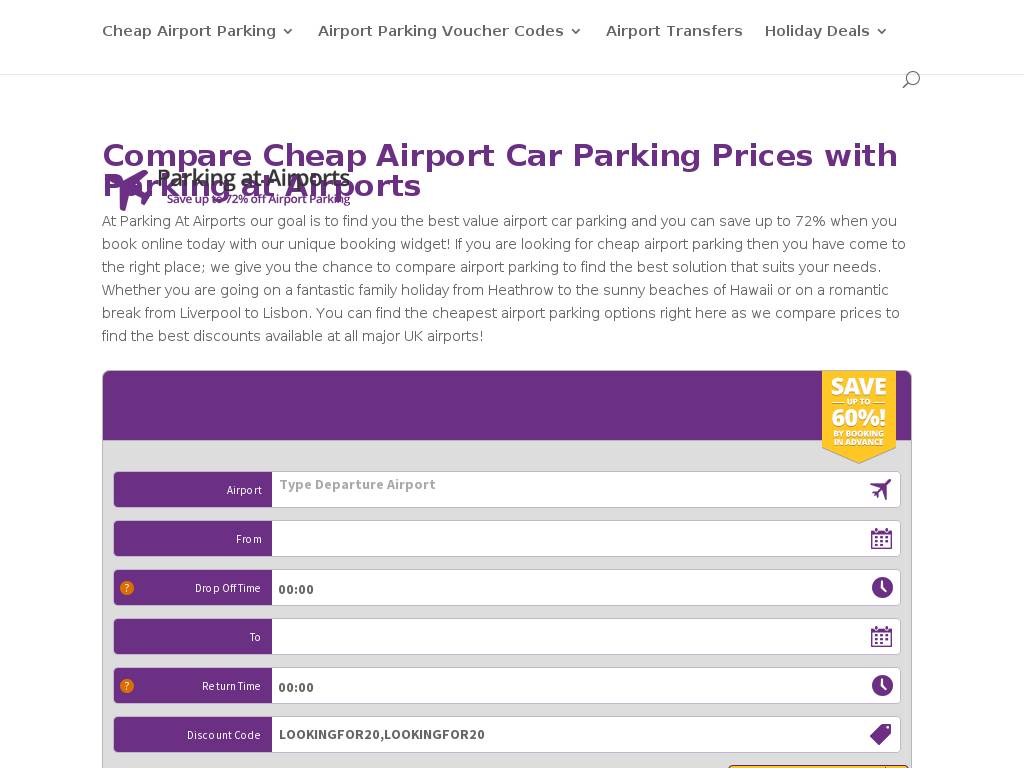Image resolution: width=1024 pixels, height=768 pixels.
Task: Expand Airport Parking Voucher Codes menu
Action: point(449,31)
